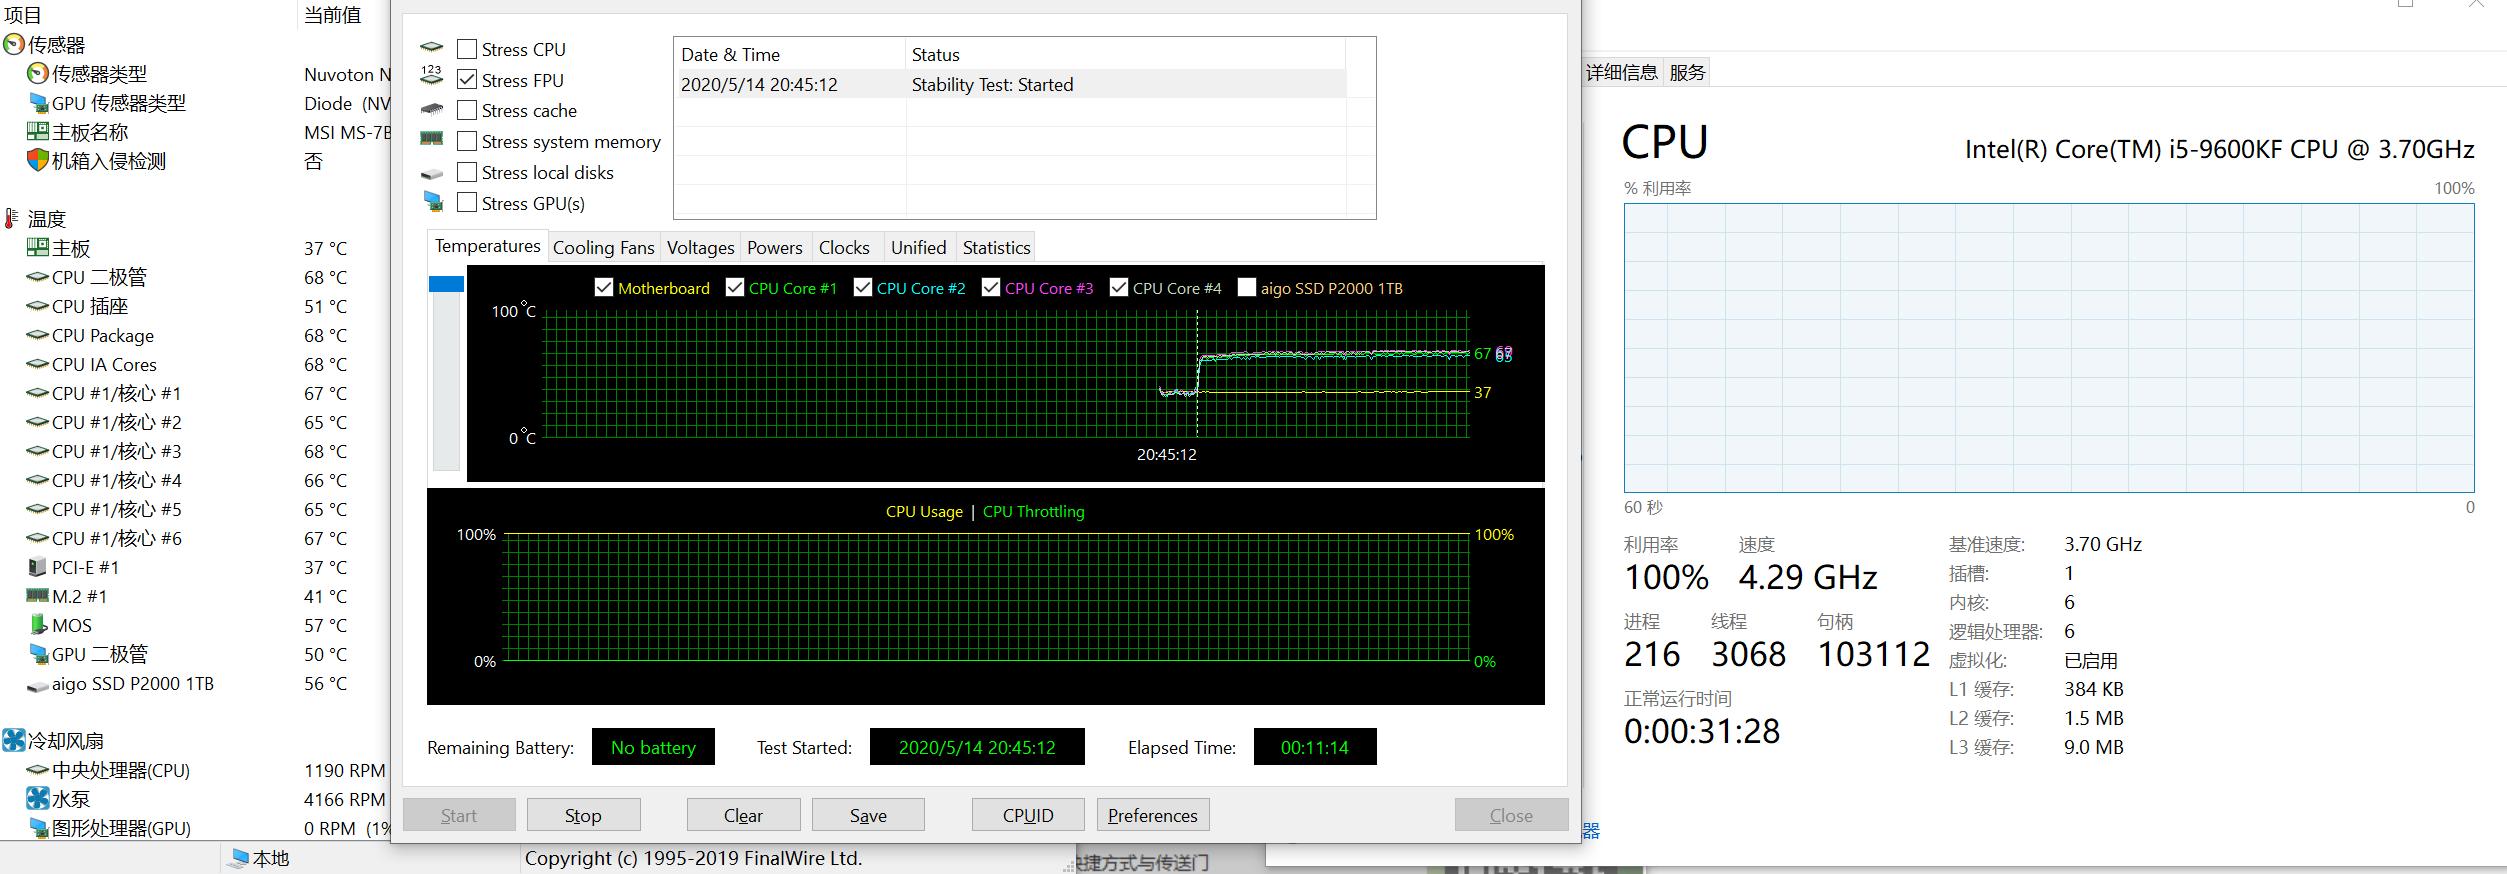Click the Stress cache chip icon

(x=431, y=109)
